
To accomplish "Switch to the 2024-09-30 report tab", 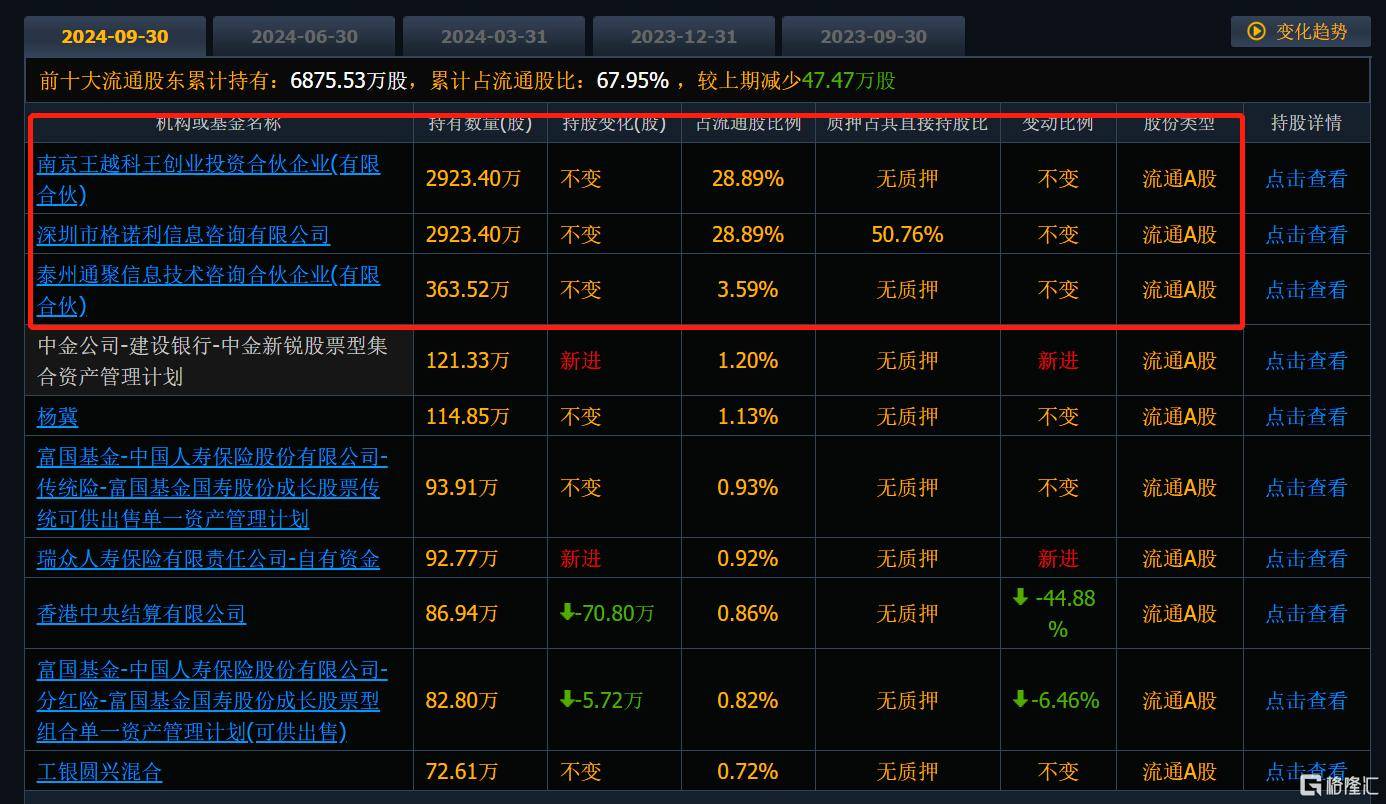I will click(x=115, y=36).
